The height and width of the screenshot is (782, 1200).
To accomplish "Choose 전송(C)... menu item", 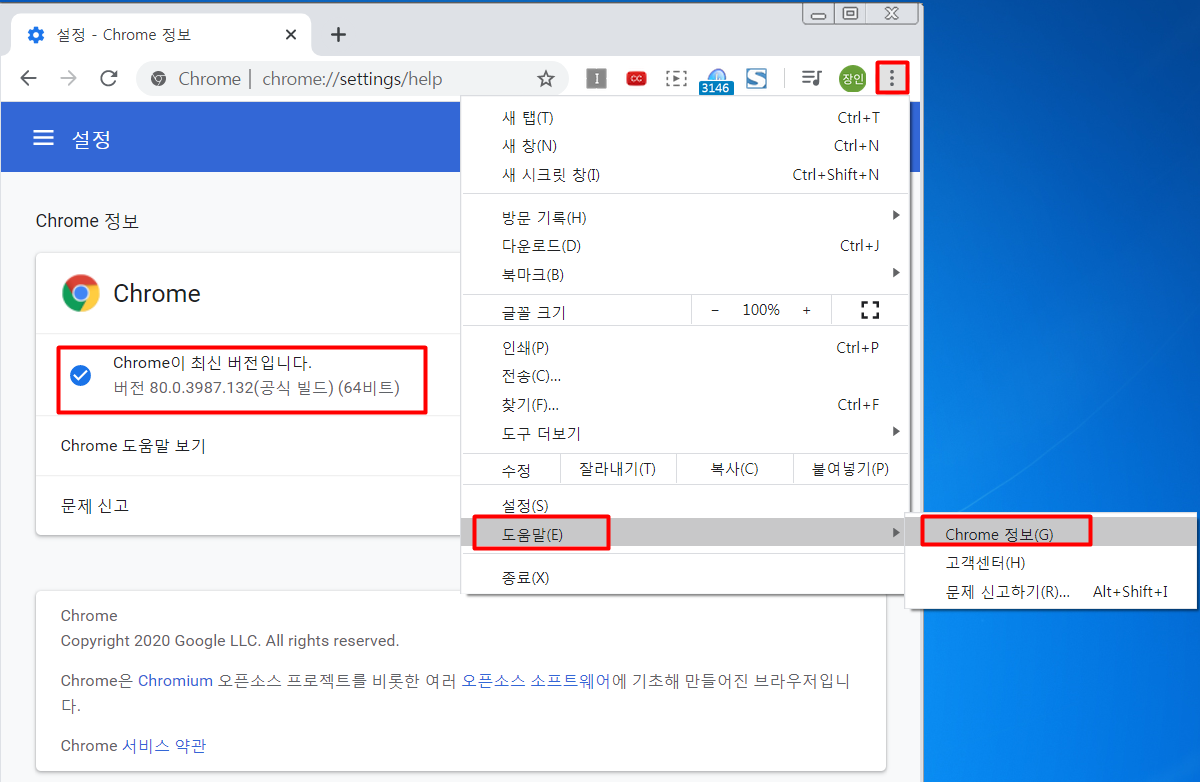I will 685,376.
